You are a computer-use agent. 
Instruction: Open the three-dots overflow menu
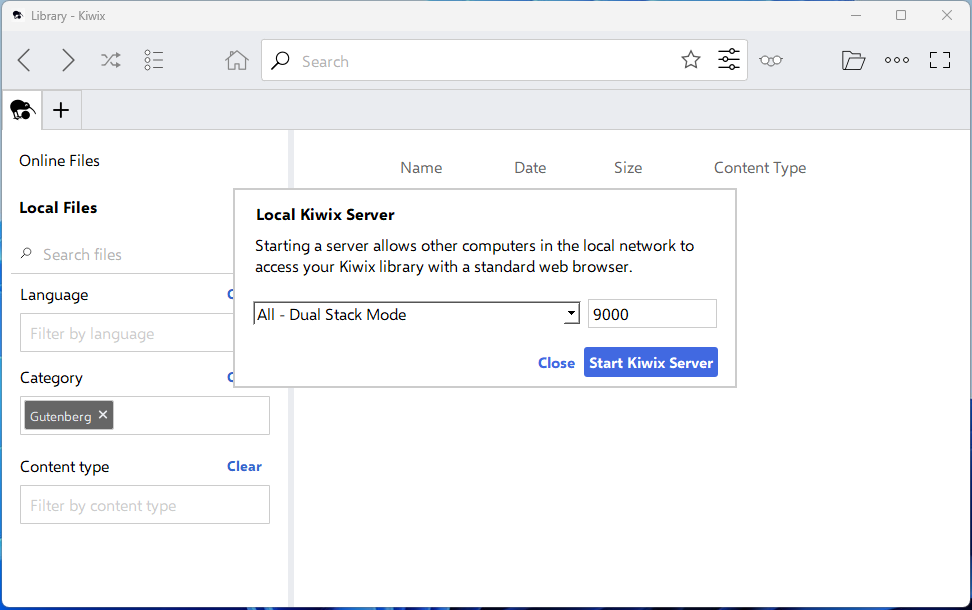coord(897,60)
